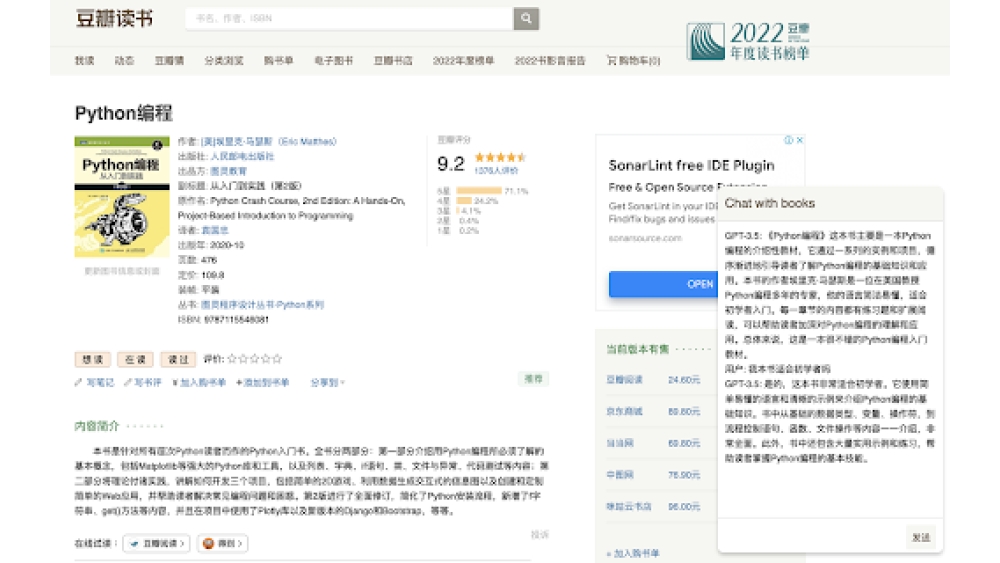Close the SonarLint ad with X
Image resolution: width=1000 pixels, height=563 pixels.
[800, 140]
